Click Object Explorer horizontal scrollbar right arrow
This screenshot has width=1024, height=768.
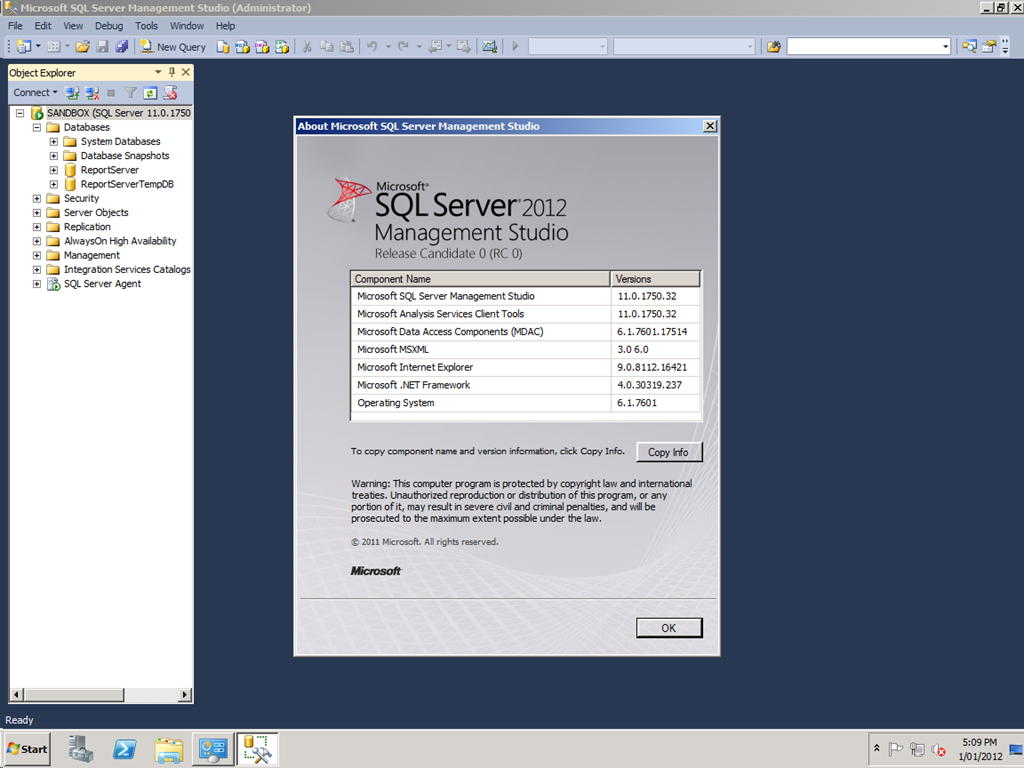185,695
